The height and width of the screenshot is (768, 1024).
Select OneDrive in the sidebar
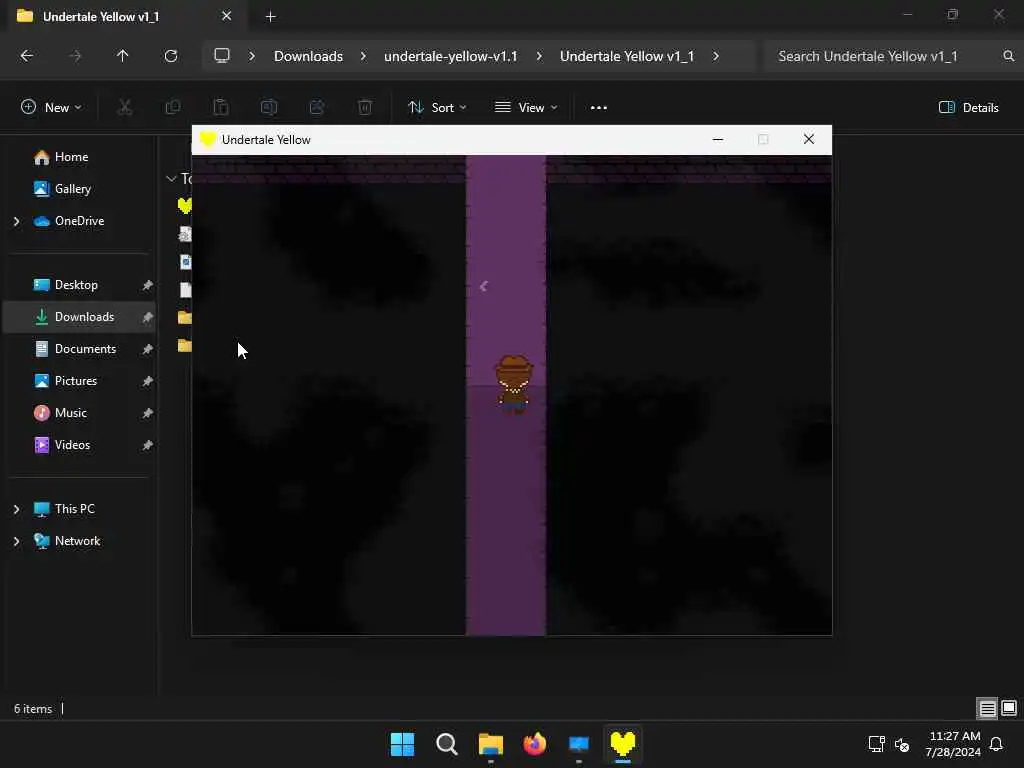[x=79, y=221]
